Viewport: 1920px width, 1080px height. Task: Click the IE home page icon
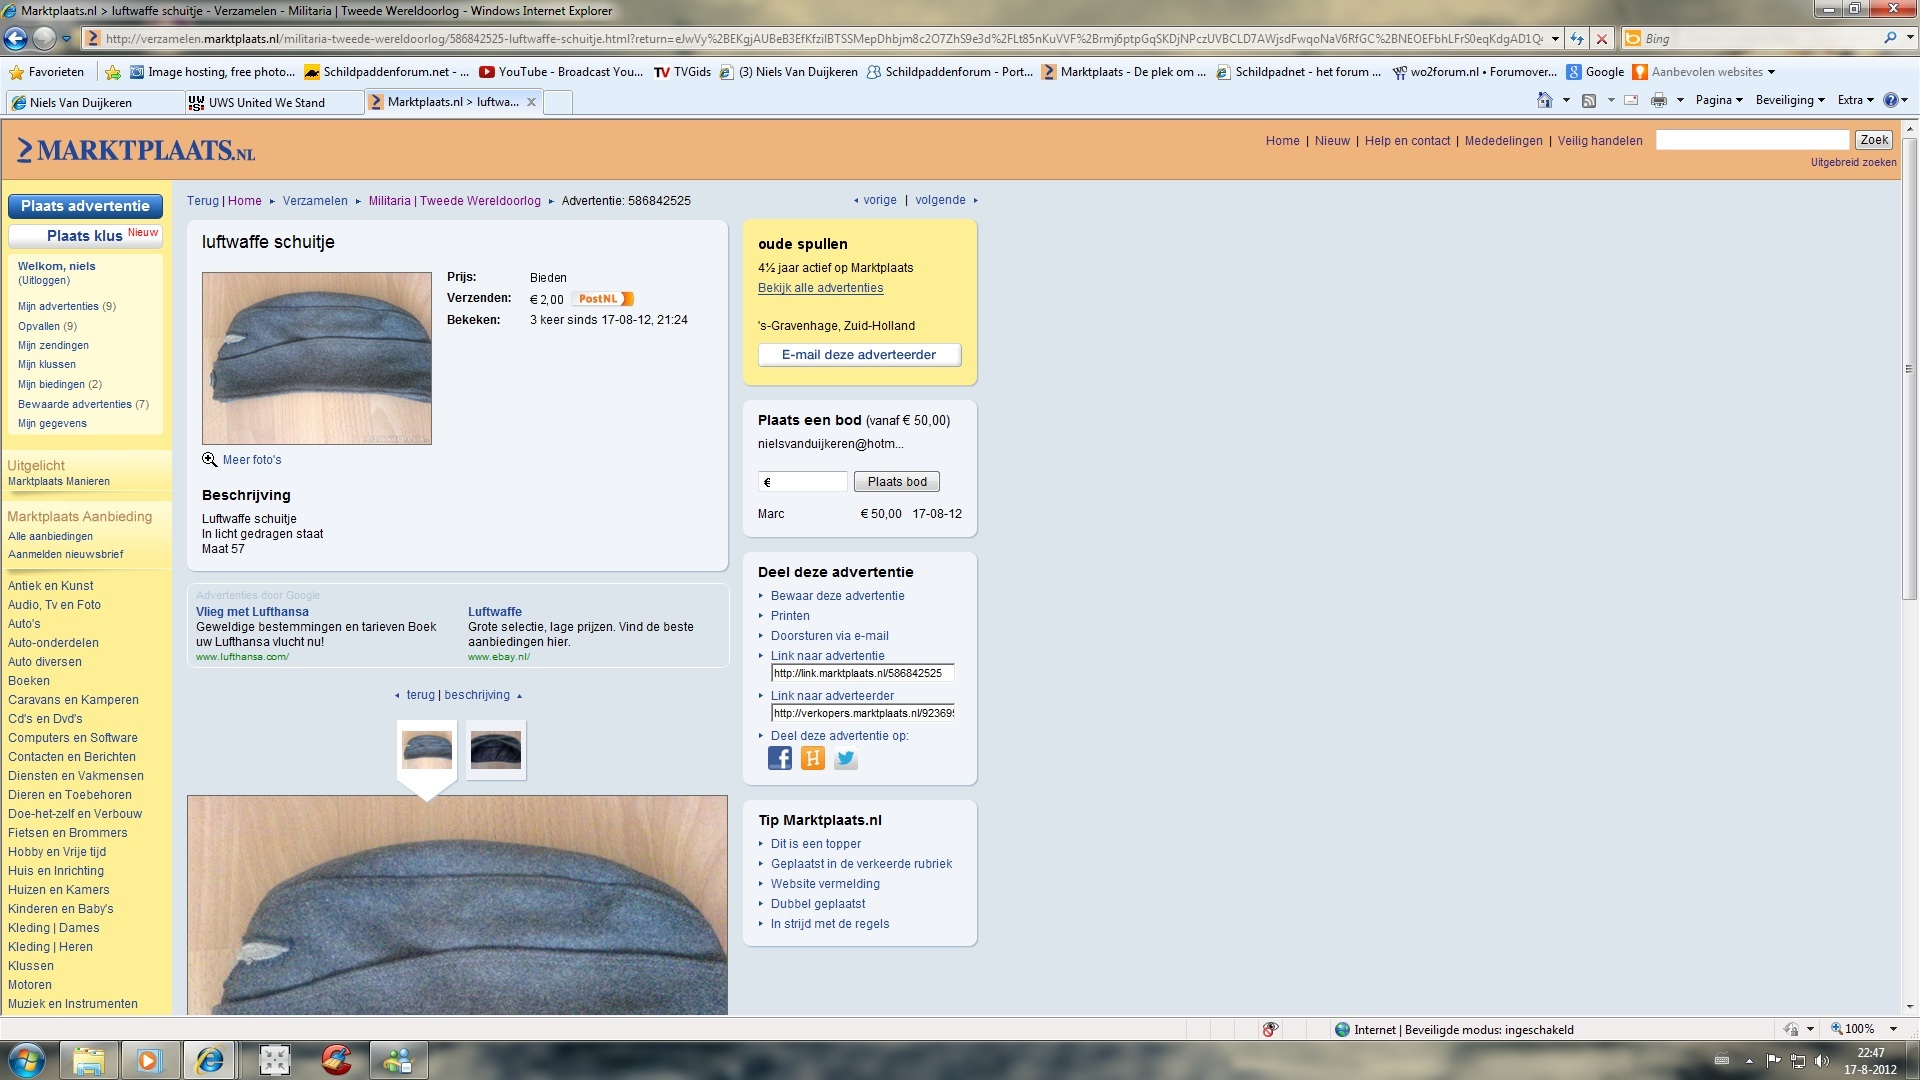(1545, 100)
